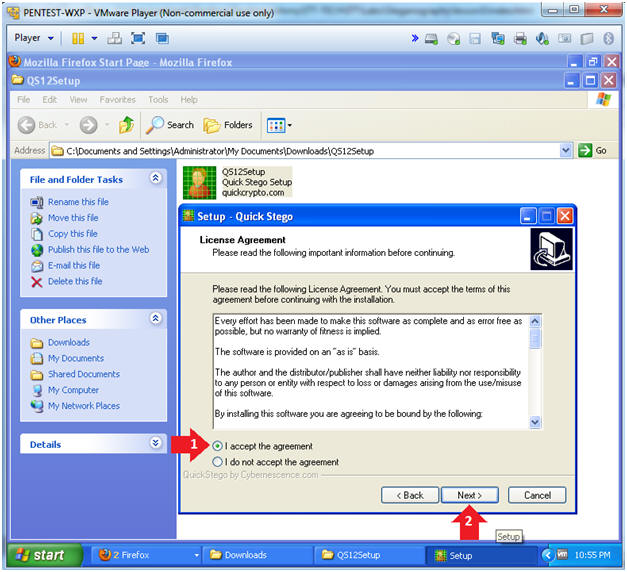This screenshot has height=572, width=627.
Task: Click the VMware network adapter icon
Action: point(498,39)
